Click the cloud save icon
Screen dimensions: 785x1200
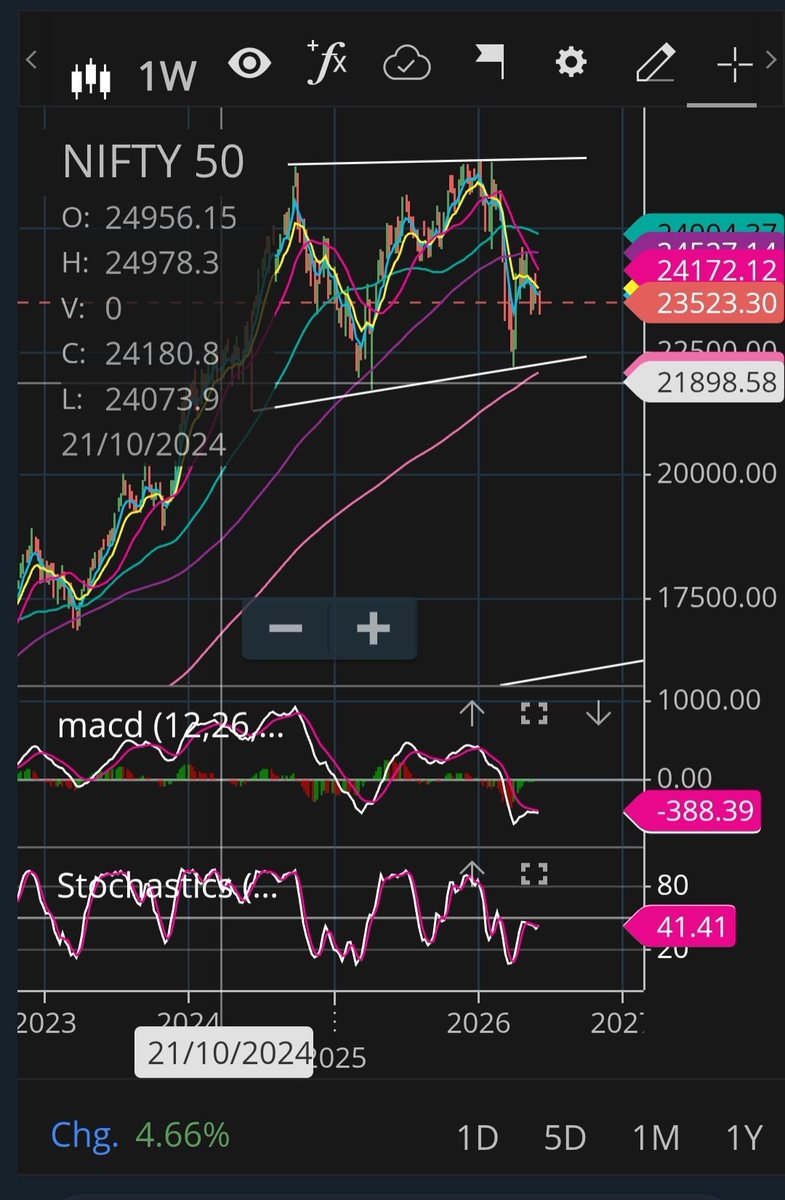click(407, 65)
